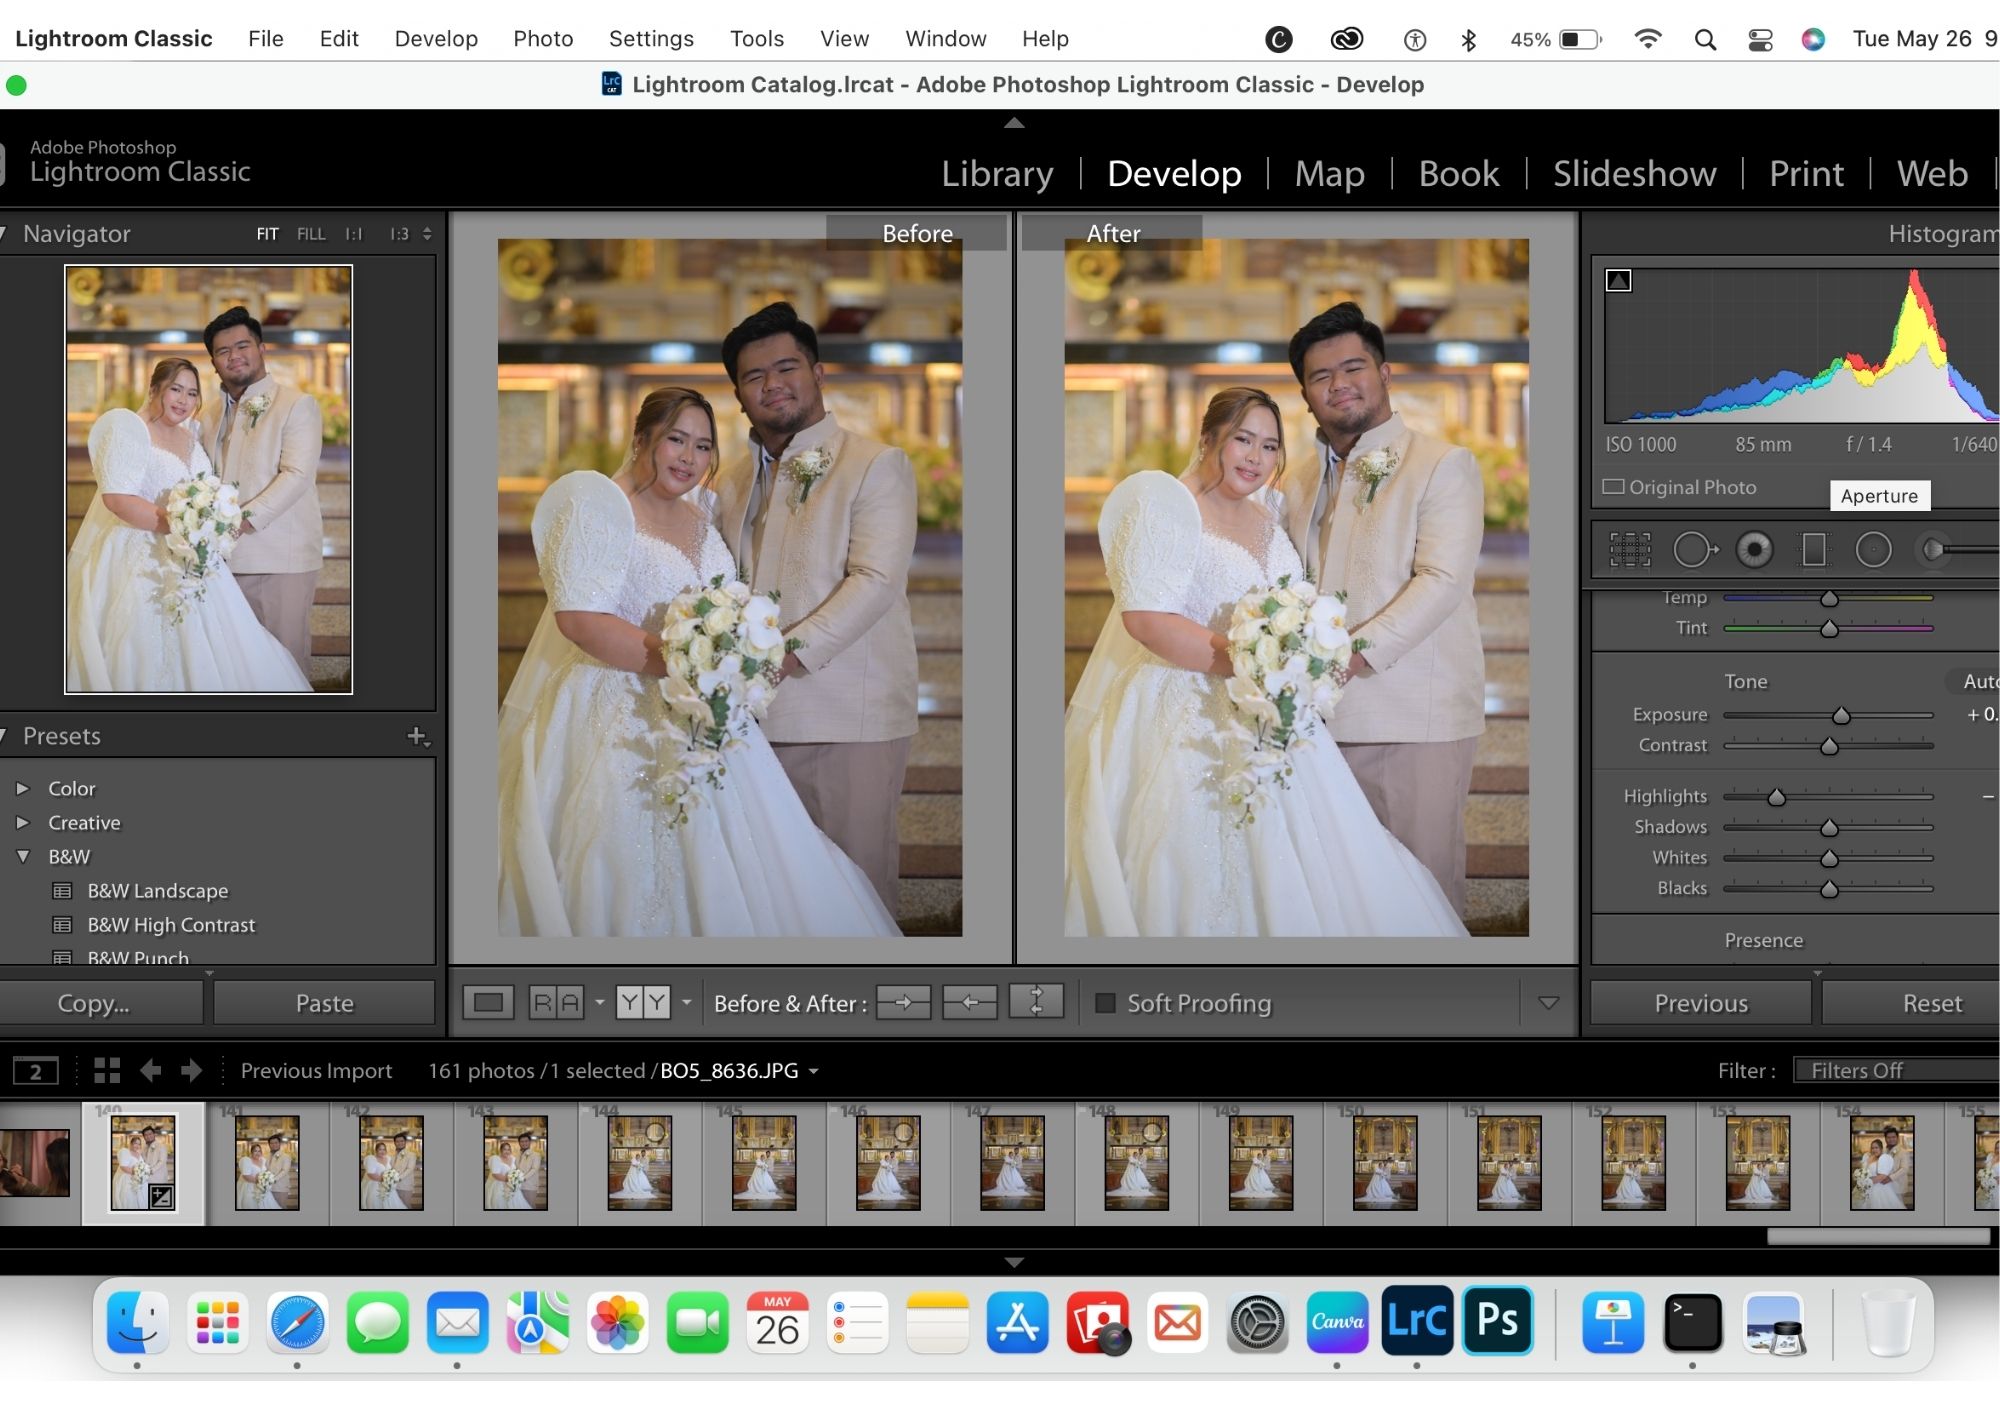
Task: Adjust the Temp slider handle
Action: point(1829,599)
